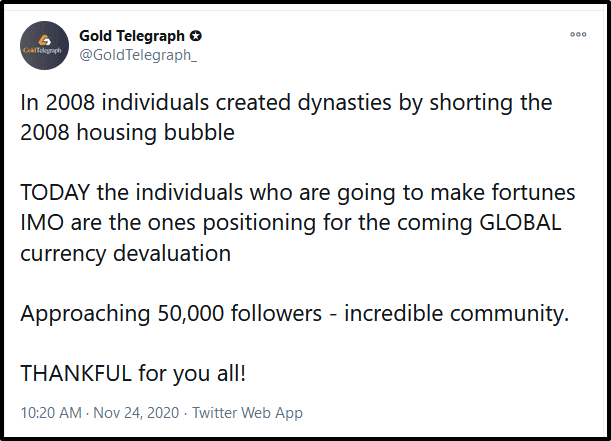Open the @GoldTelegraph_ handle link
611x441 pixels.
[x=138, y=55]
